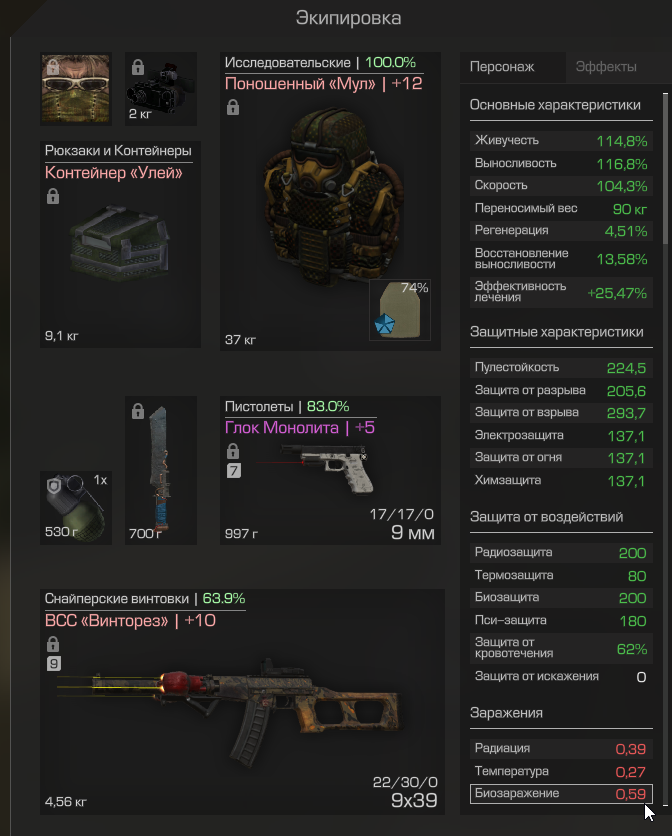Click the blue pentagon badge on armor plate

(384, 324)
